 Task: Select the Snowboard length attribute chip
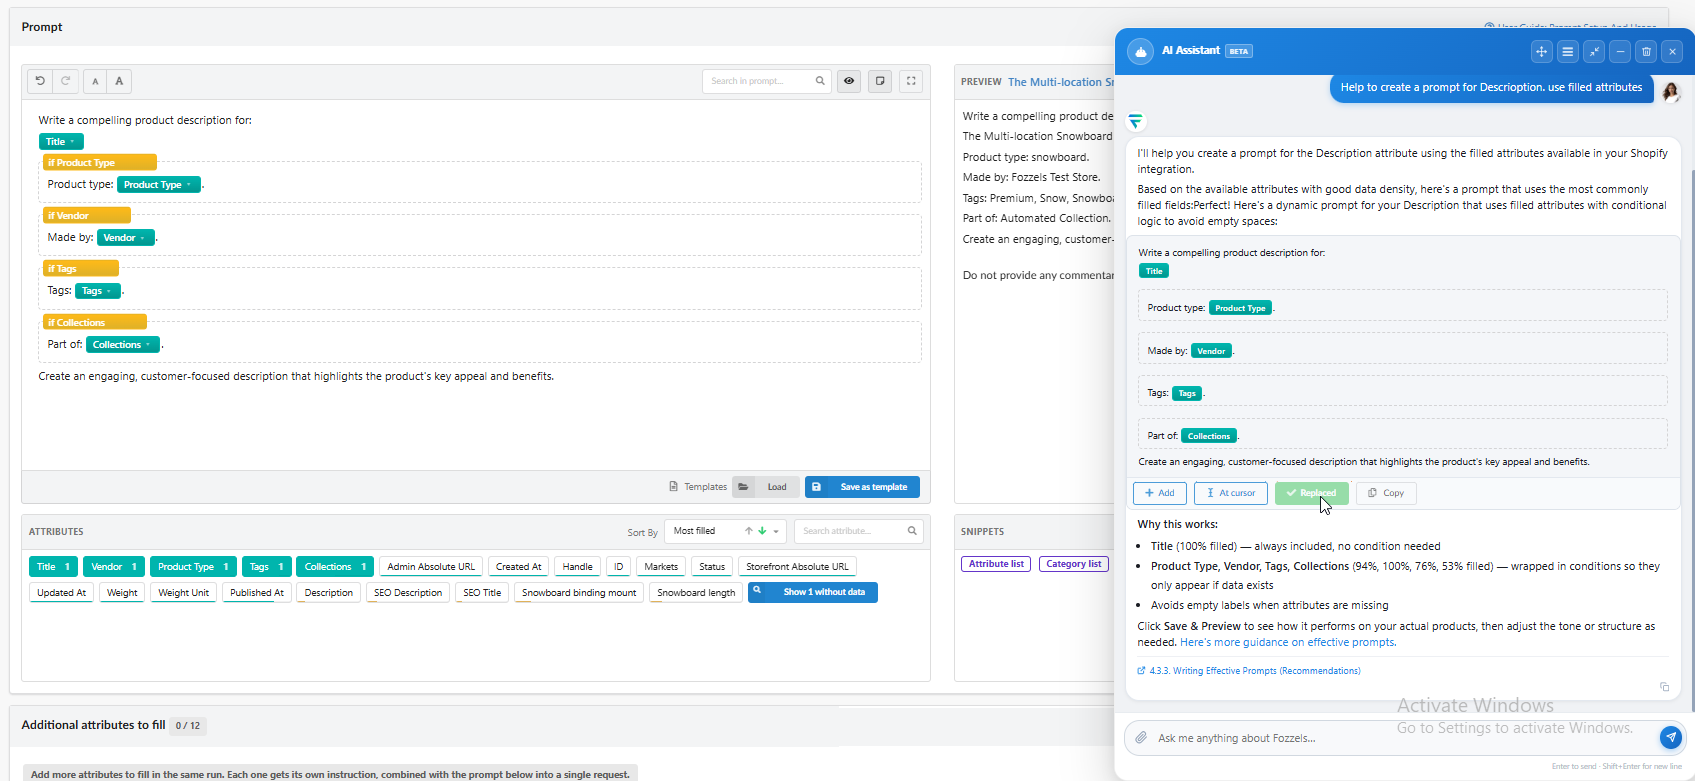coord(696,593)
